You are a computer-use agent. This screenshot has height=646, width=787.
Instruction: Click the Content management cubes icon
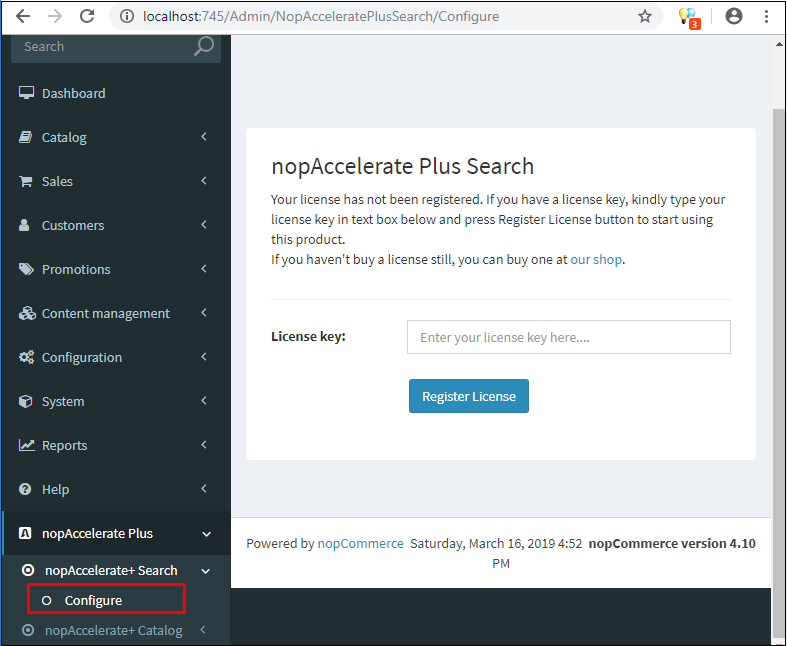click(x=27, y=313)
